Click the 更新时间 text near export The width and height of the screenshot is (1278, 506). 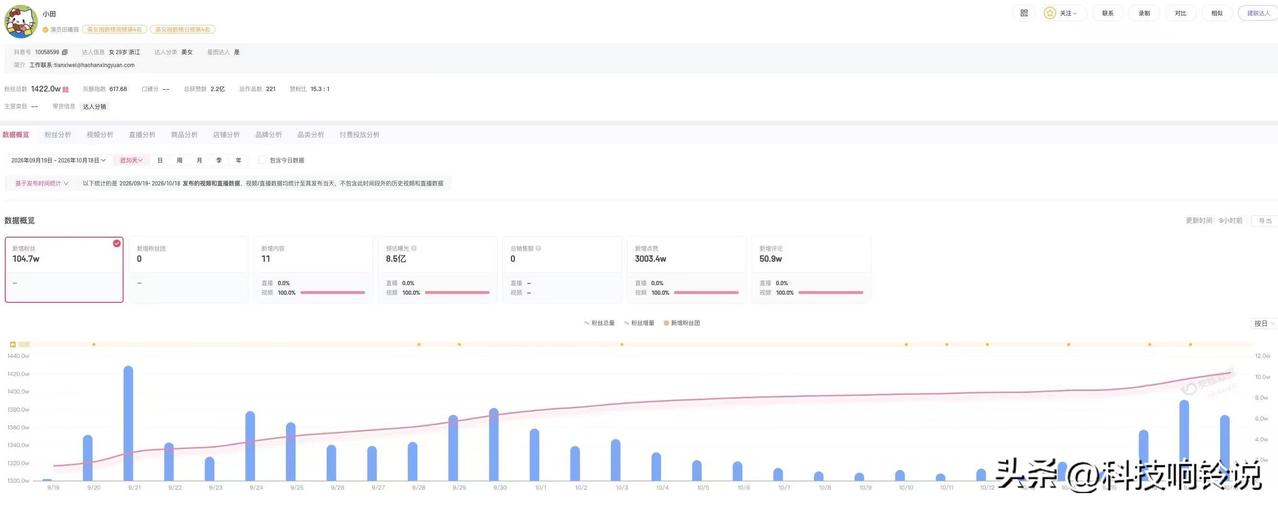pos(1214,220)
